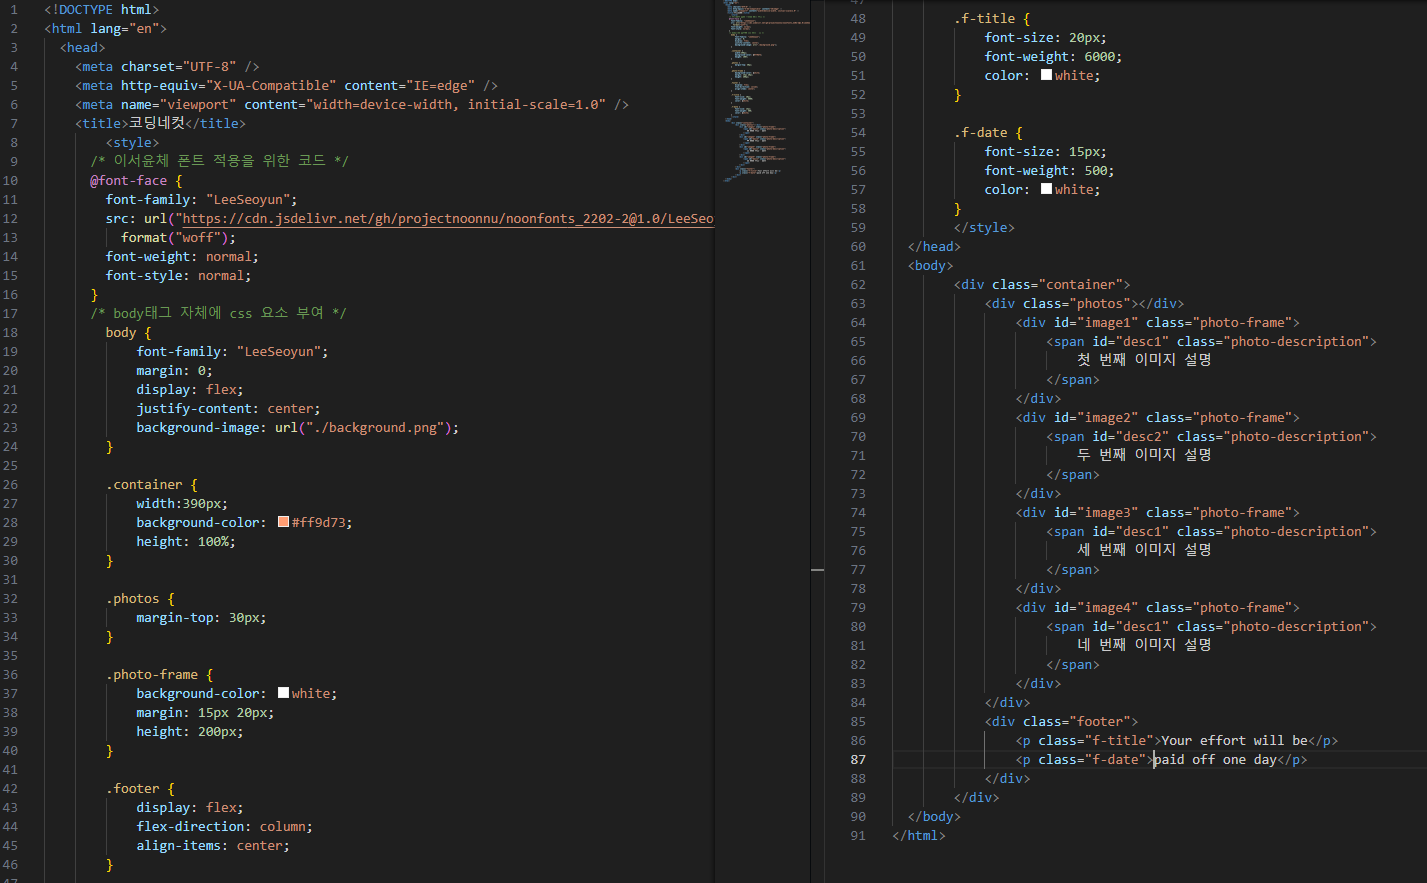Viewport: 1427px width, 883px height.
Task: Click the code minimap thumbnail
Action: pos(766,90)
